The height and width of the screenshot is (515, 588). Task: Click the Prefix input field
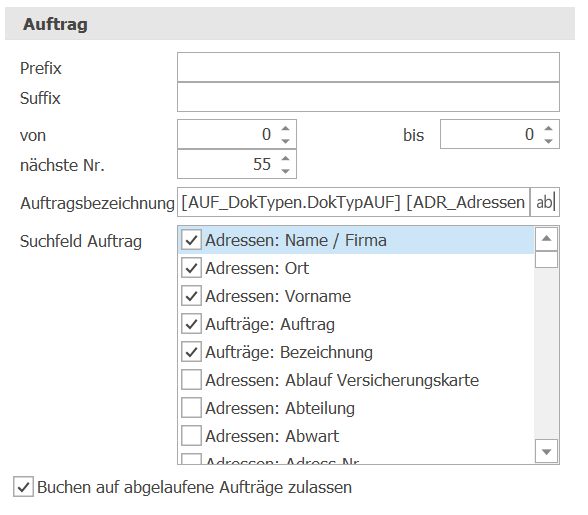point(368,67)
